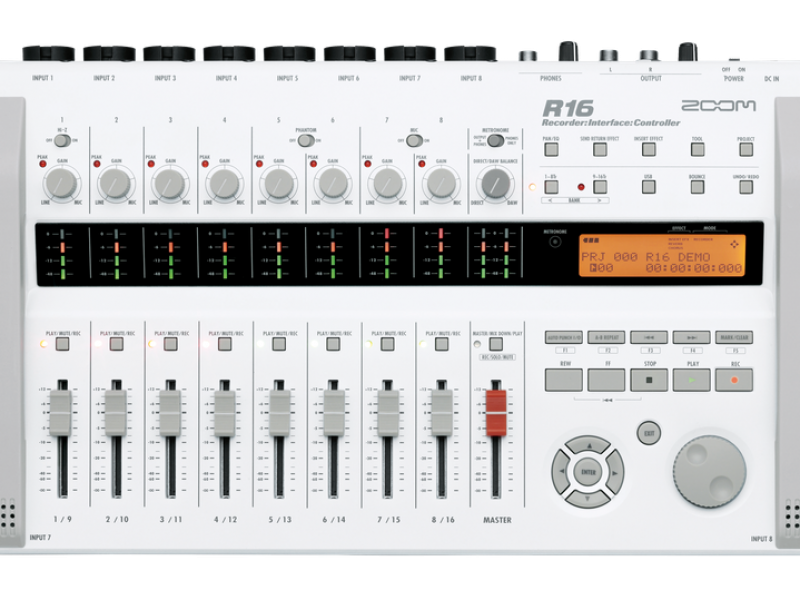Toggle PLAY/MUTE/REC for track 6/14
Image resolution: width=800 pixels, height=600 pixels.
tap(333, 344)
